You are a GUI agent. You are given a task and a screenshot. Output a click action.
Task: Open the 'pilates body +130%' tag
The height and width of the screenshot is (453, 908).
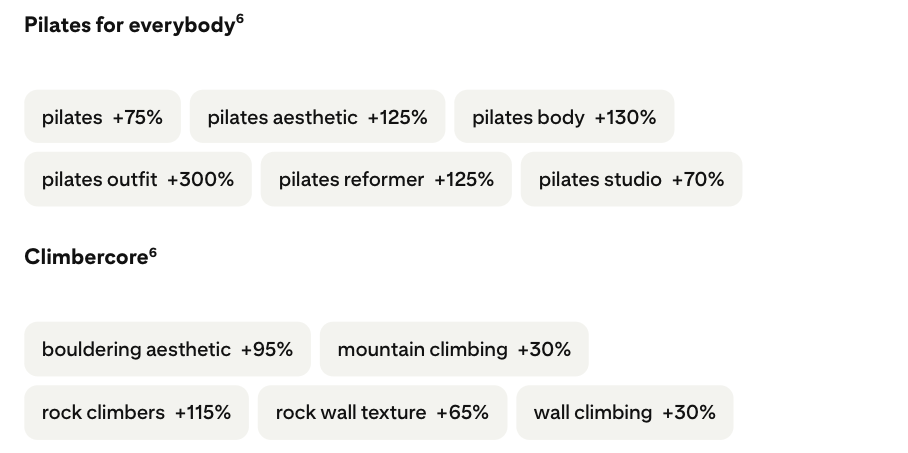(564, 116)
